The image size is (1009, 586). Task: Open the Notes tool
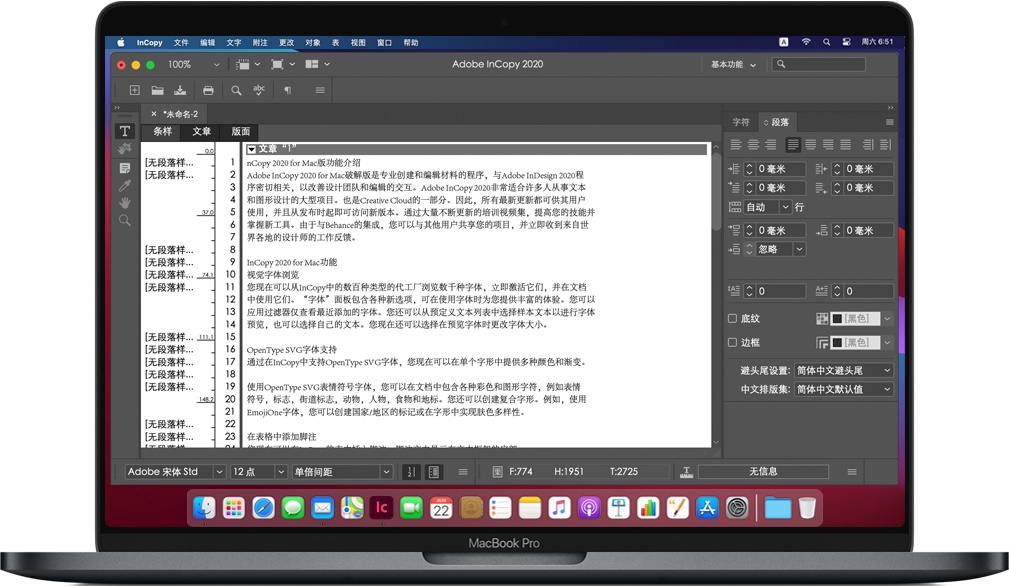125,167
